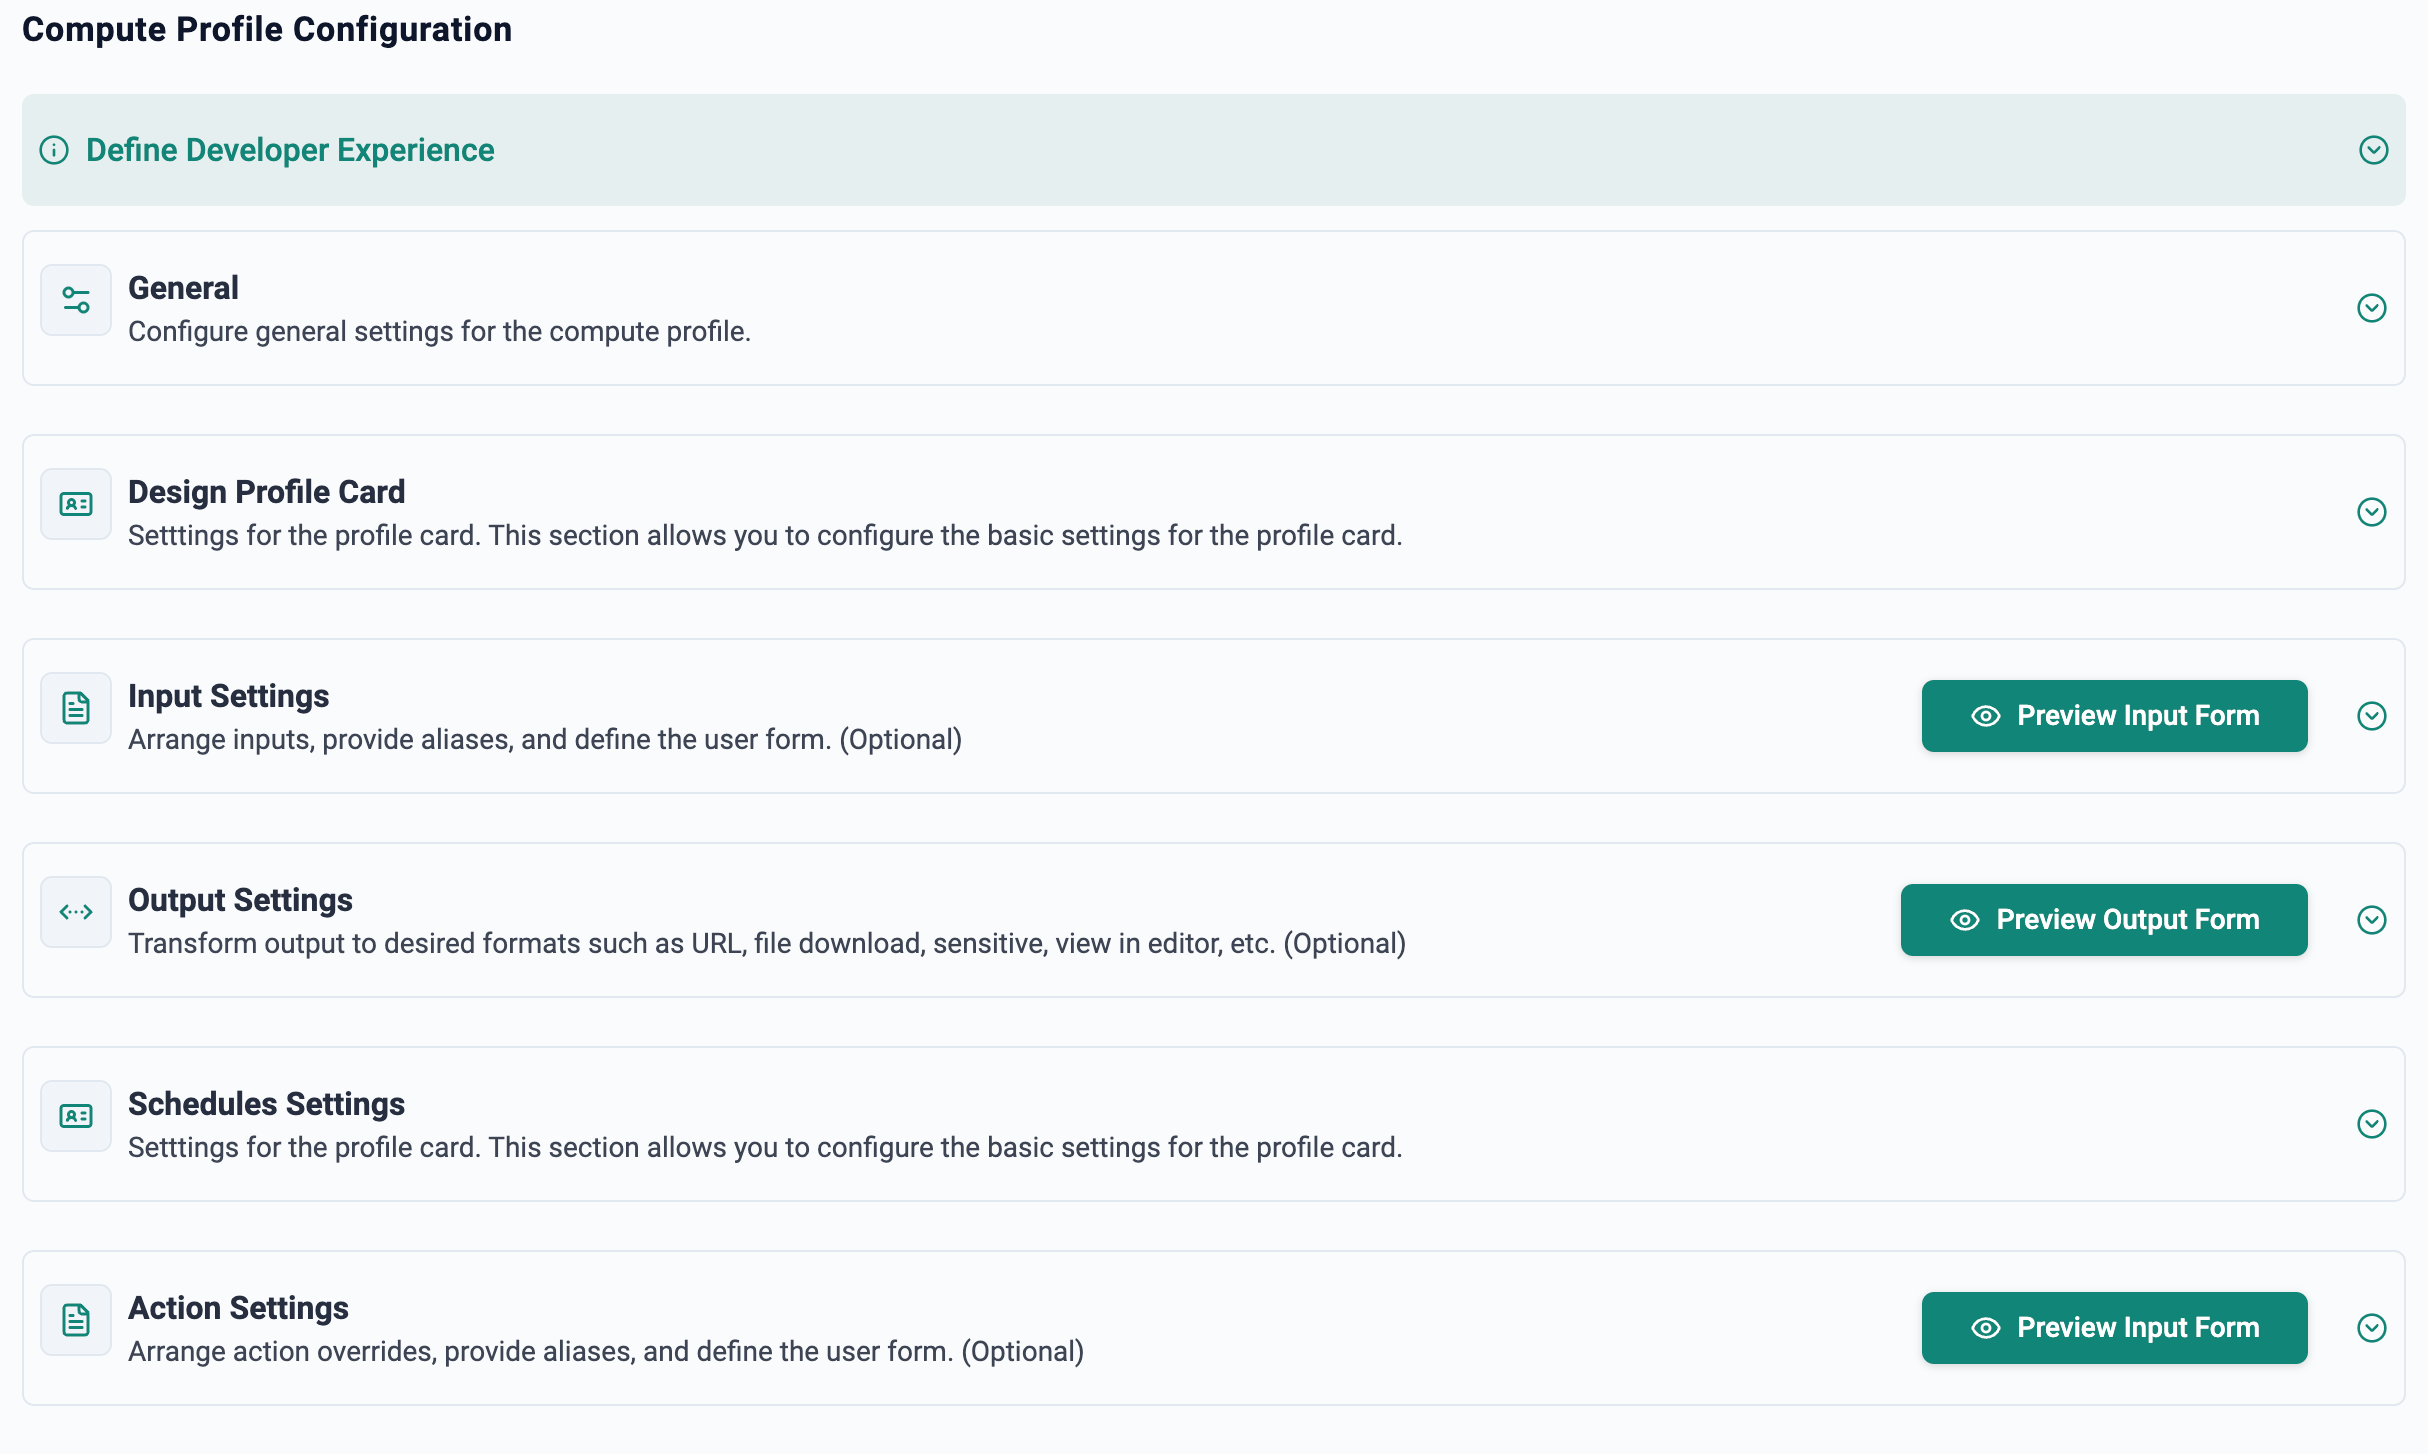Click the Output Settings arrows icon
The image size is (2428, 1454).
tap(76, 912)
